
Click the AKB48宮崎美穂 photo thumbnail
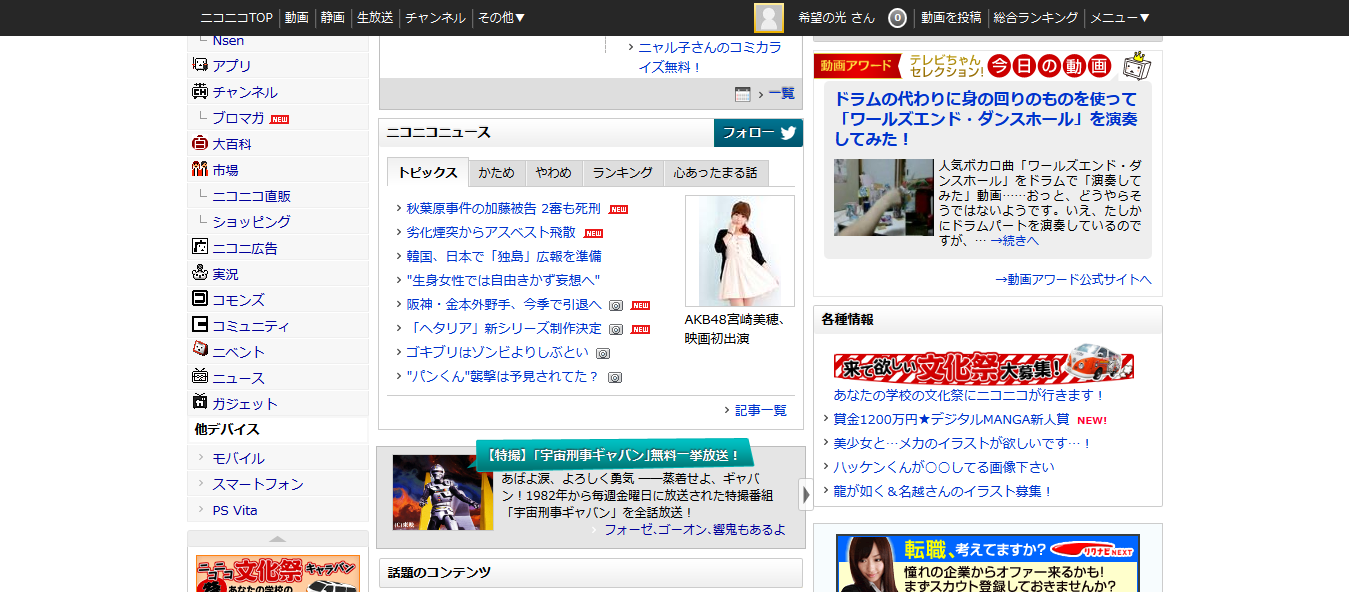(x=740, y=251)
